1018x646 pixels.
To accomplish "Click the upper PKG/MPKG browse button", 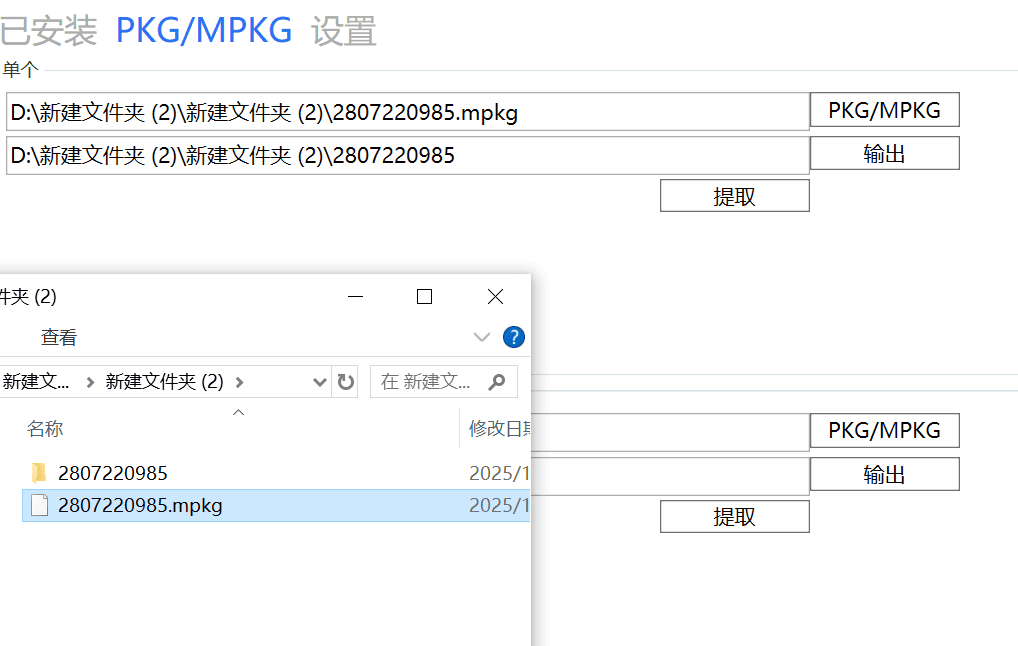I will (x=884, y=110).
